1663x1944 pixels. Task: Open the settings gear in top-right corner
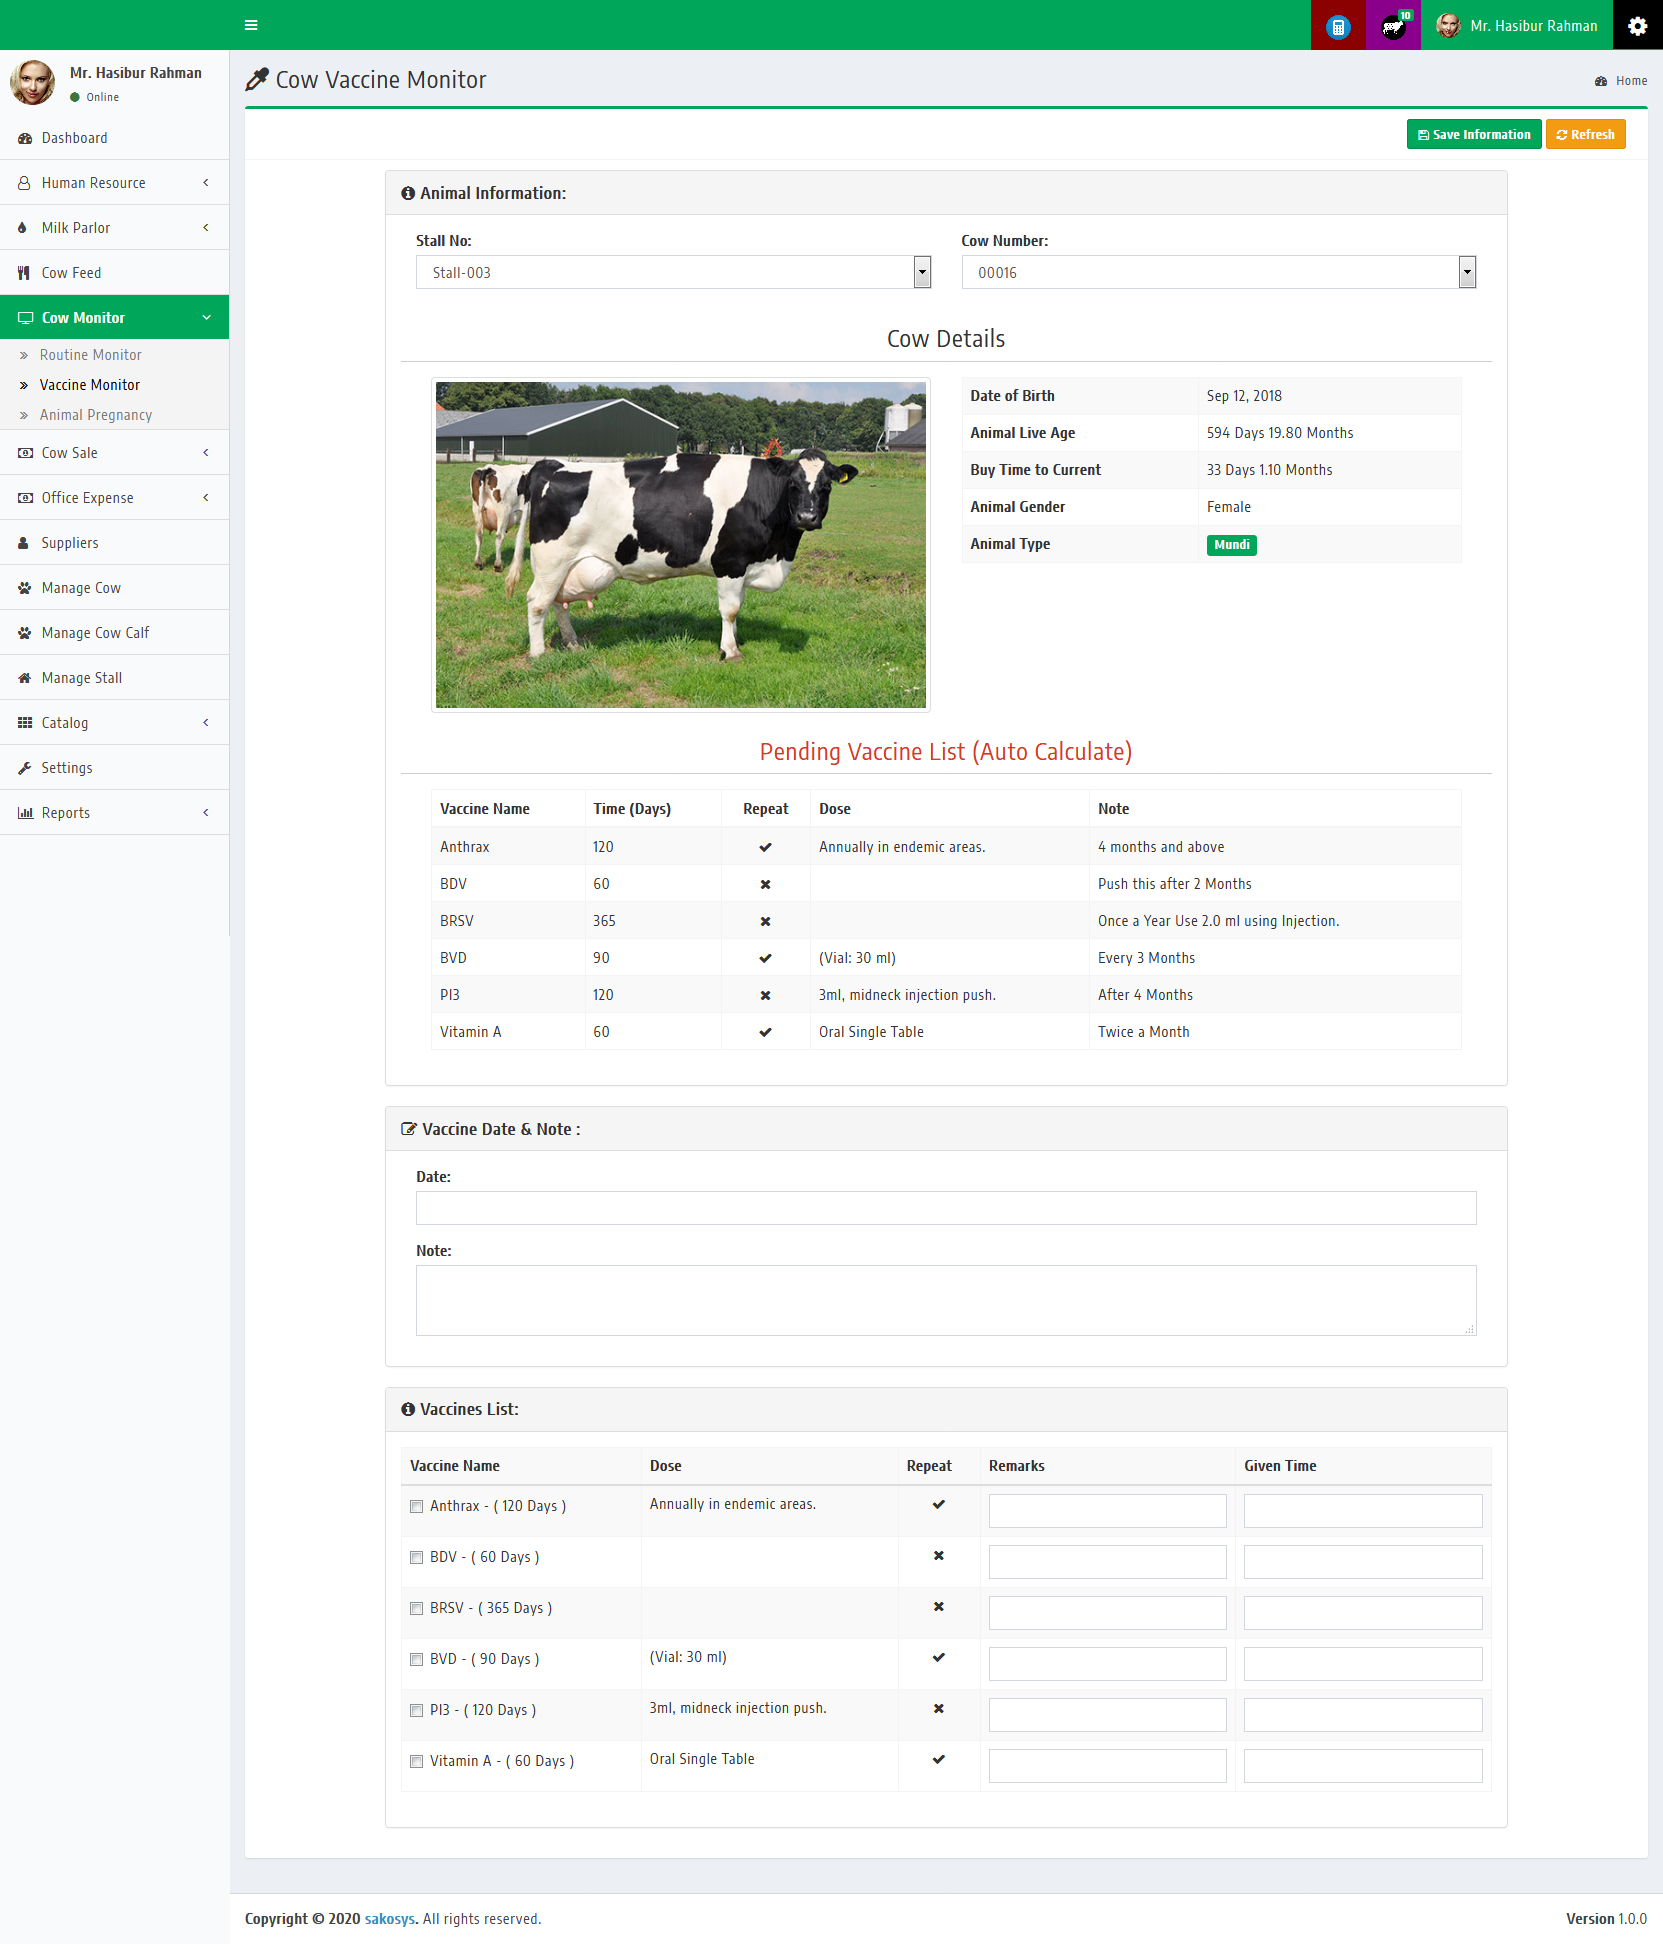pyautogui.click(x=1637, y=26)
